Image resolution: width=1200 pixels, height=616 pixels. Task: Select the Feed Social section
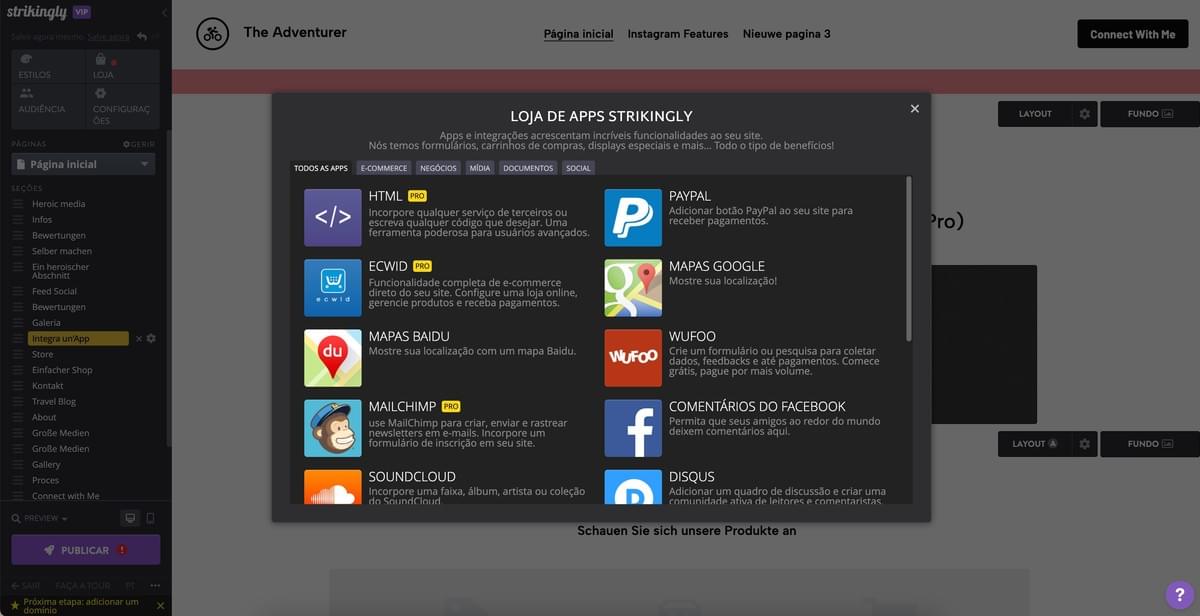coord(54,291)
